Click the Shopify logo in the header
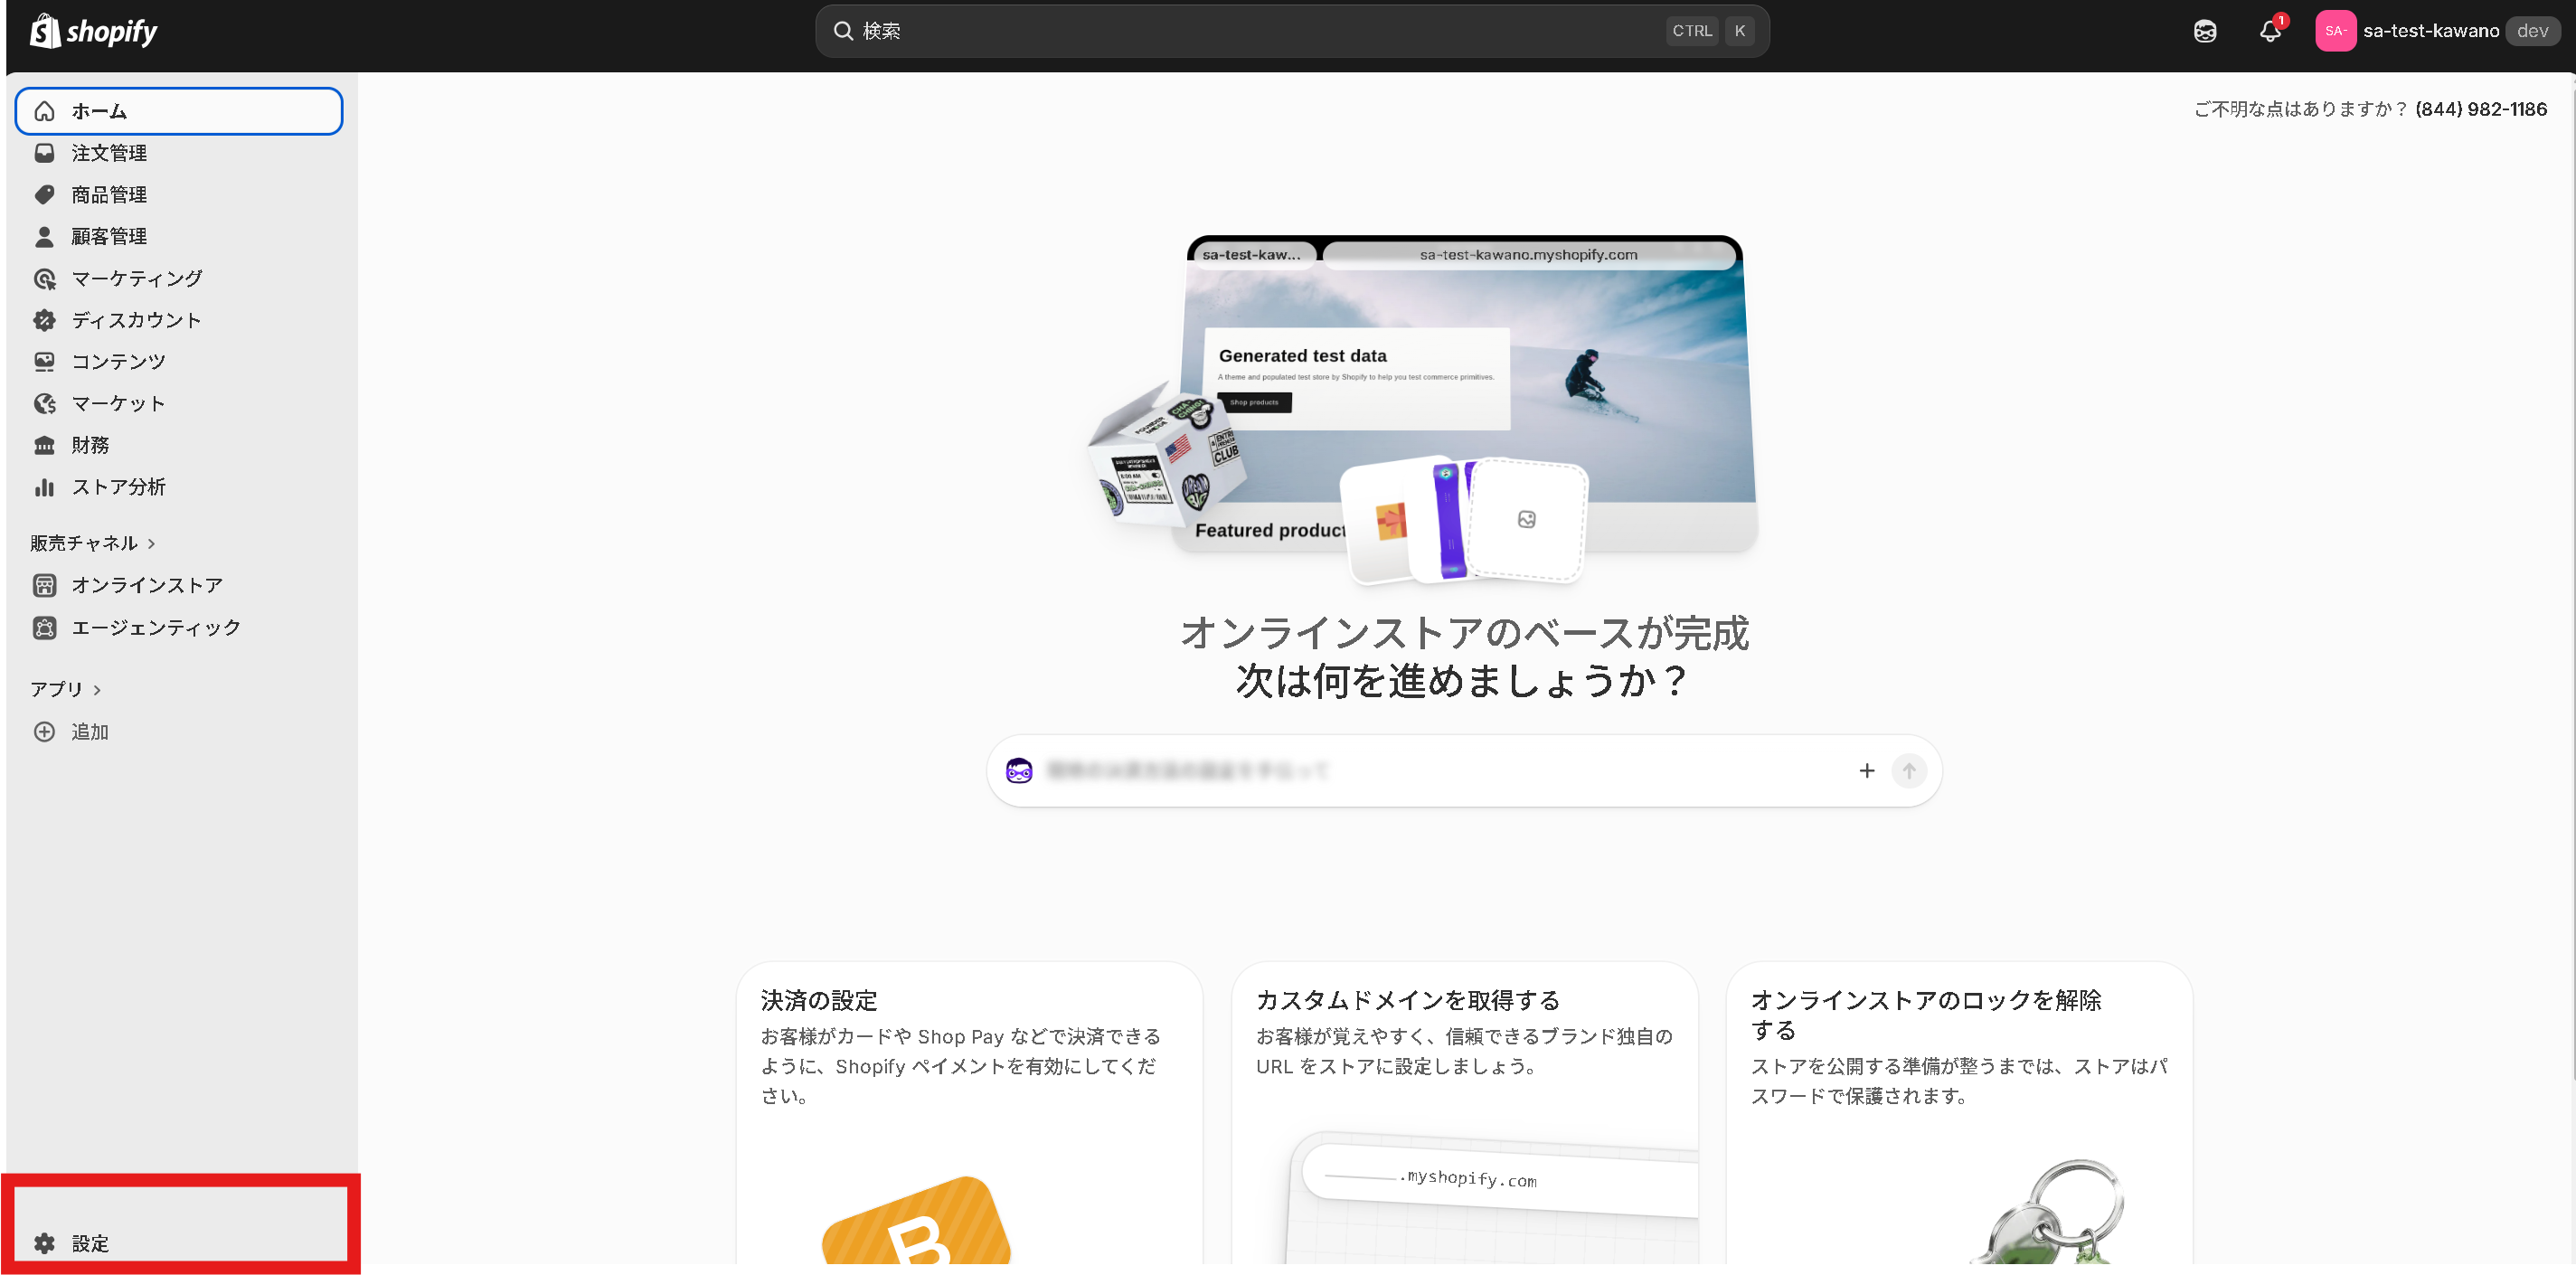Image resolution: width=2576 pixels, height=1275 pixels. pyautogui.click(x=93, y=31)
